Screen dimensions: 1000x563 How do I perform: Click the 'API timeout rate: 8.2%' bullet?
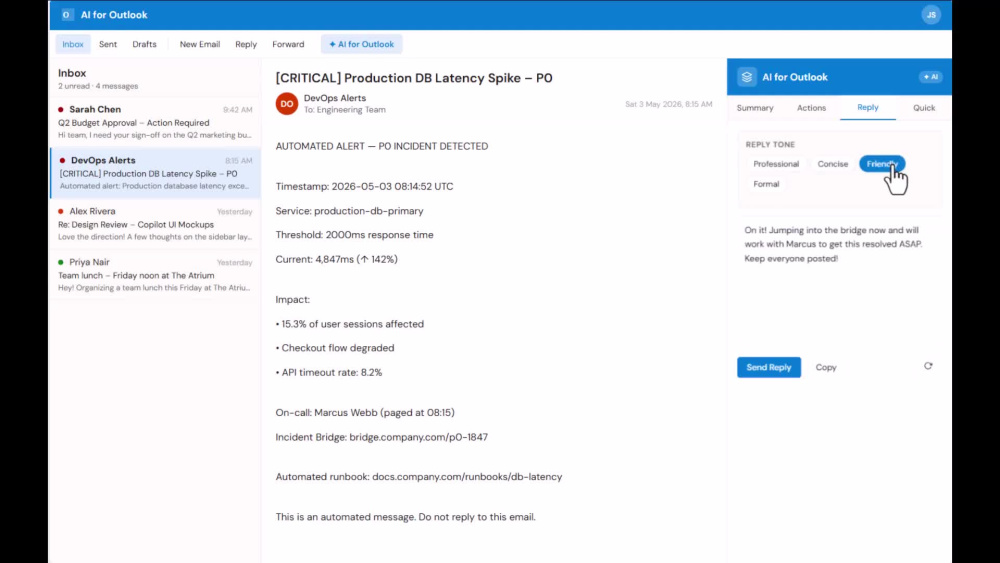[x=329, y=372]
